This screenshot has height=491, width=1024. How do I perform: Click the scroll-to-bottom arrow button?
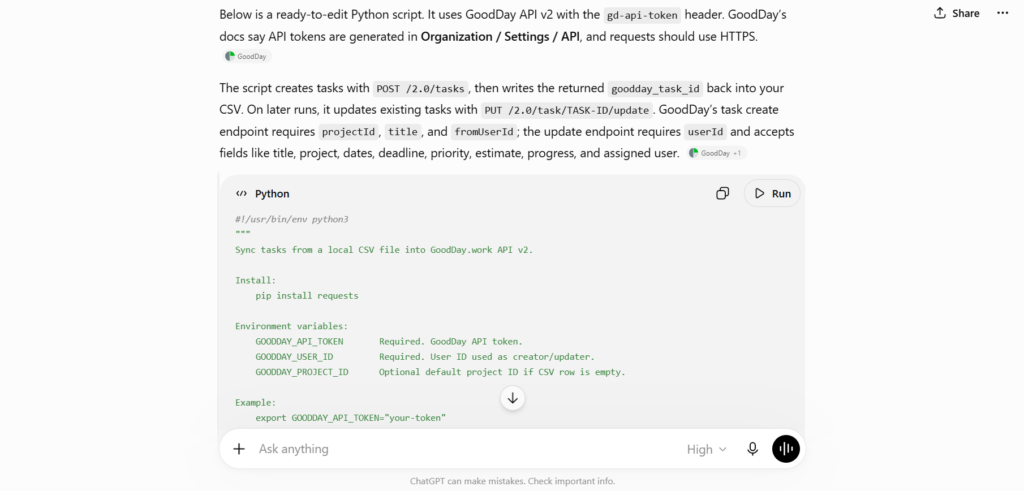point(513,398)
